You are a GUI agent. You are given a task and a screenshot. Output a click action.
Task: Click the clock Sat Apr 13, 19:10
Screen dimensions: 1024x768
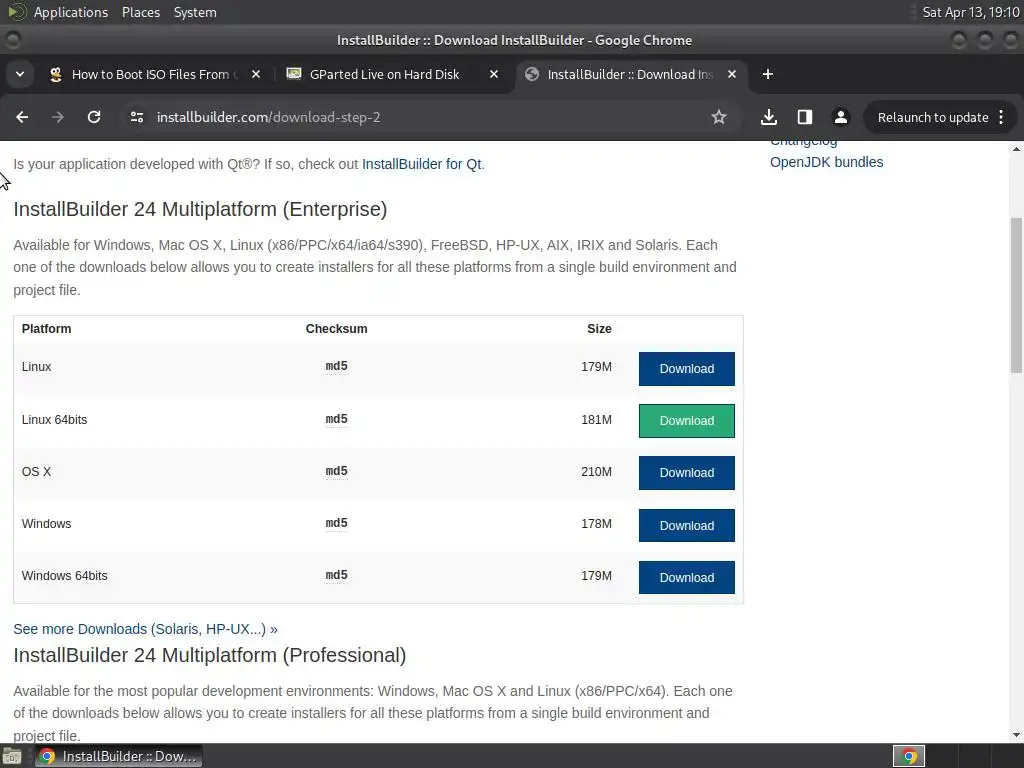coord(970,12)
